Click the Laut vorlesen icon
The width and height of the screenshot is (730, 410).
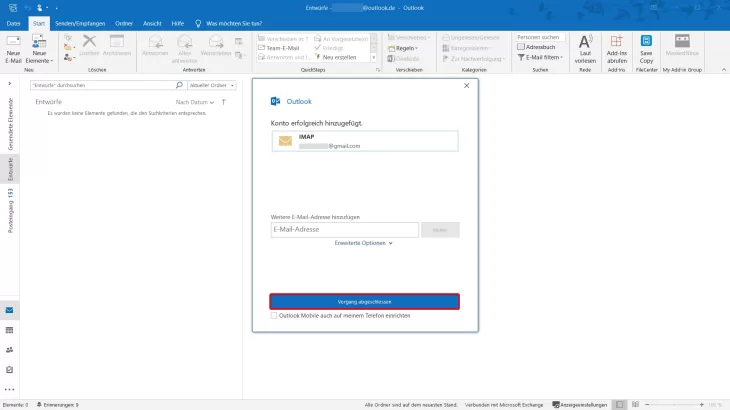coord(585,48)
